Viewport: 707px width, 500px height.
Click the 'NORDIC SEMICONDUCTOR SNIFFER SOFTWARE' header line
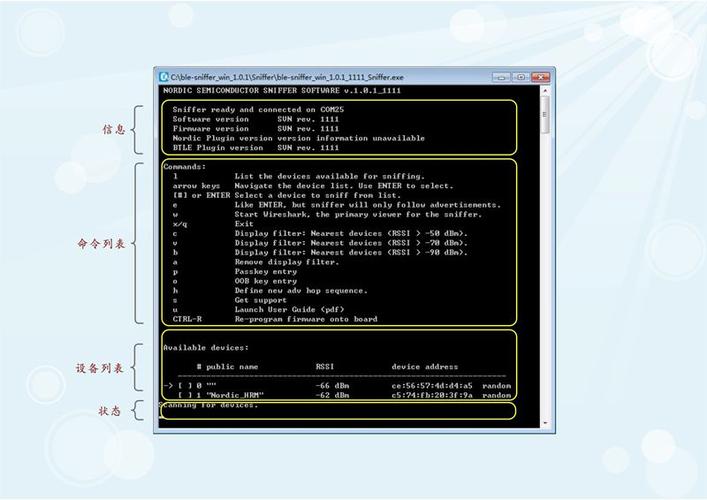[x=282, y=91]
